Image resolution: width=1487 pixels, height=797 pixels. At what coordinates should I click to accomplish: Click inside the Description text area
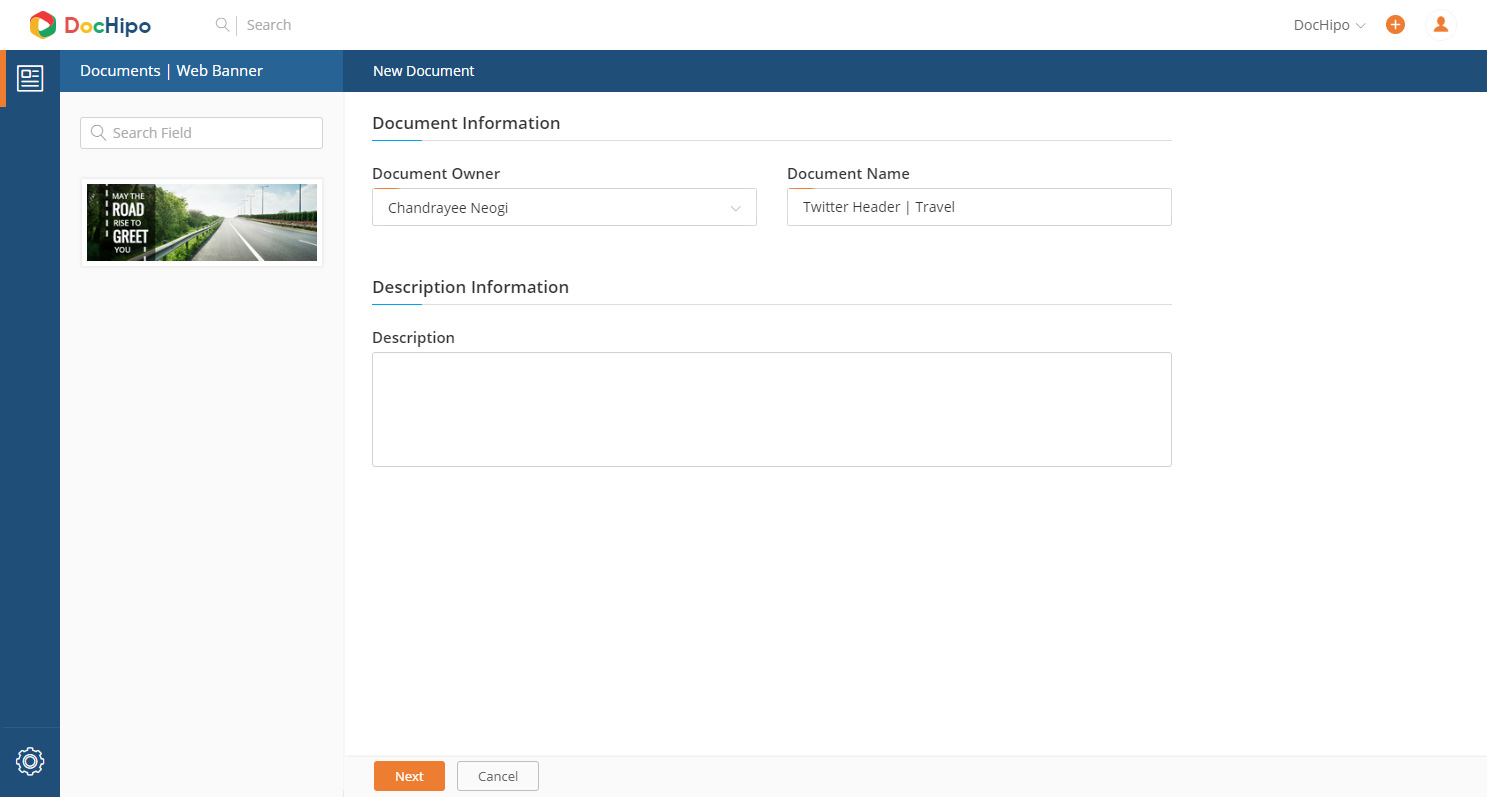click(x=771, y=409)
